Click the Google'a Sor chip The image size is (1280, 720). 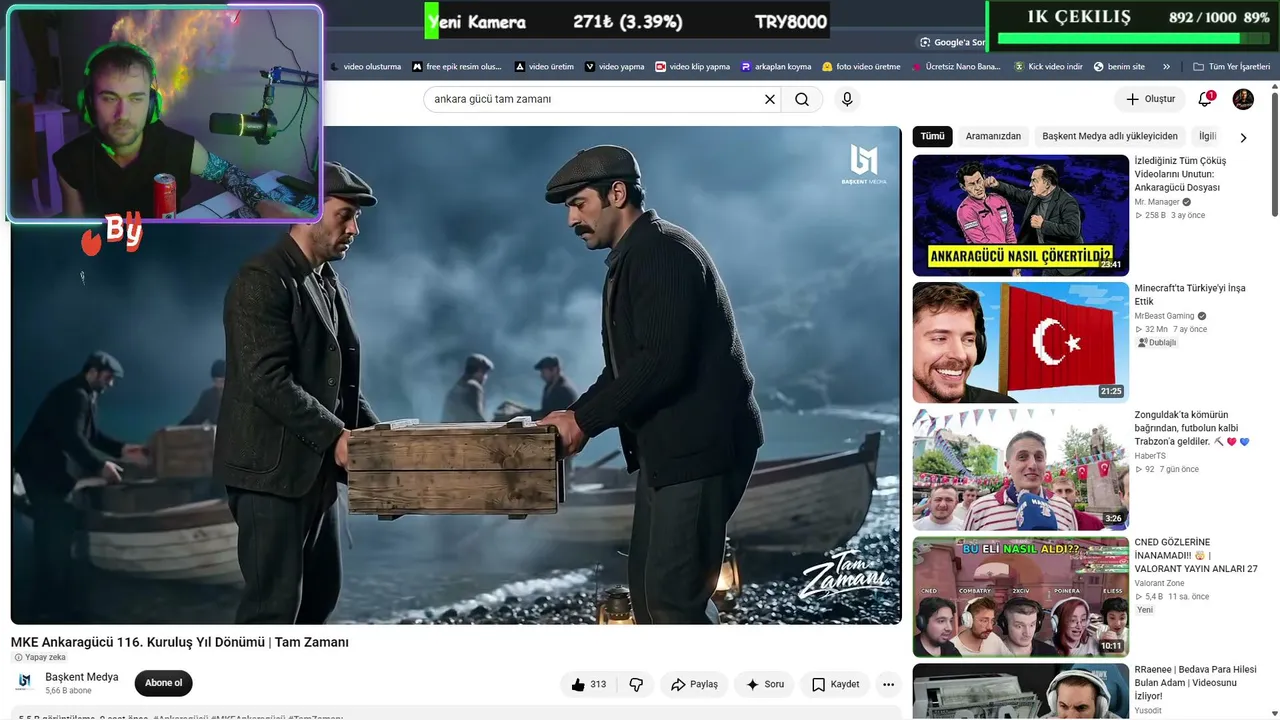(952, 42)
